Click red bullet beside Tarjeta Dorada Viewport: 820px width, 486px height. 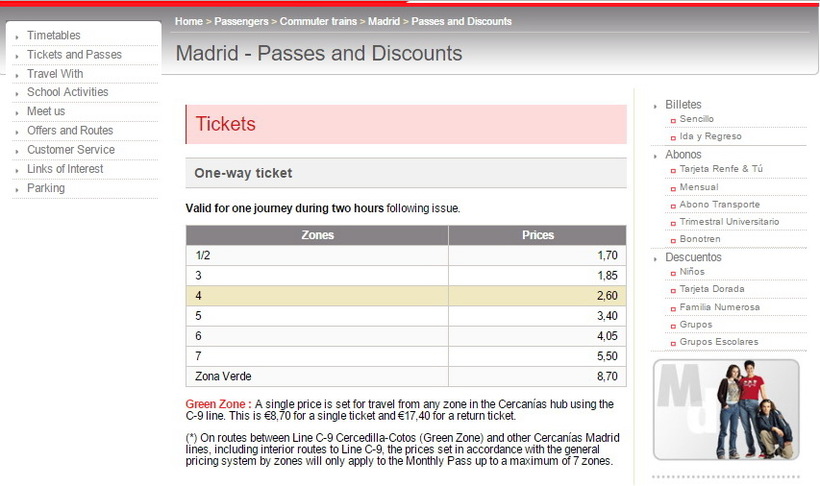pos(673,290)
